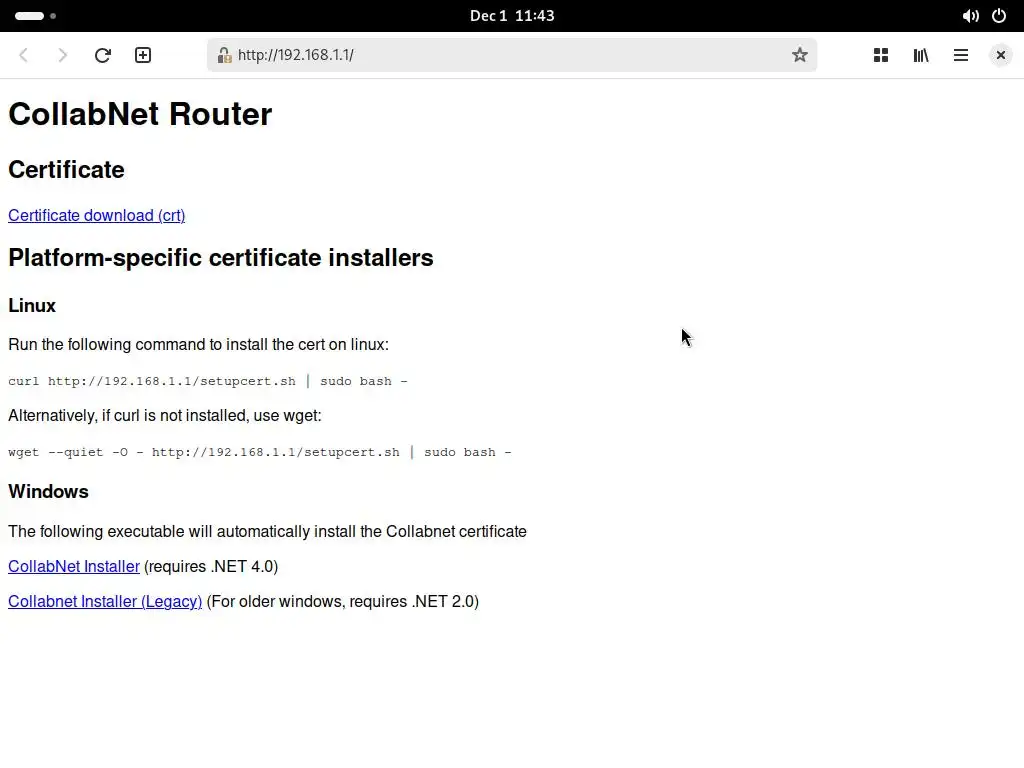Click the Certificate section heading
The height and width of the screenshot is (768, 1024).
pos(66,170)
